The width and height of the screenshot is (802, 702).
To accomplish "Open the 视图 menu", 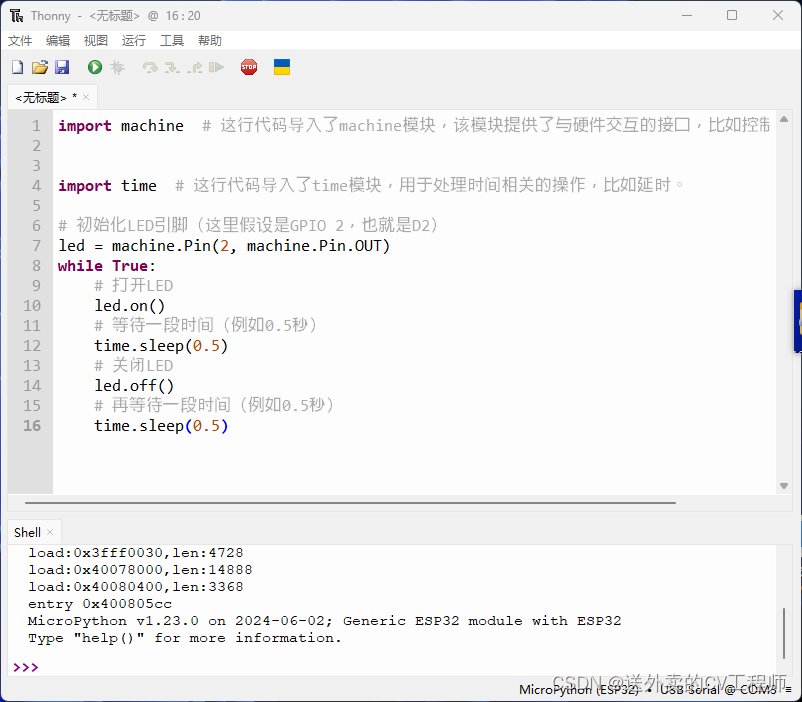I will [96, 40].
